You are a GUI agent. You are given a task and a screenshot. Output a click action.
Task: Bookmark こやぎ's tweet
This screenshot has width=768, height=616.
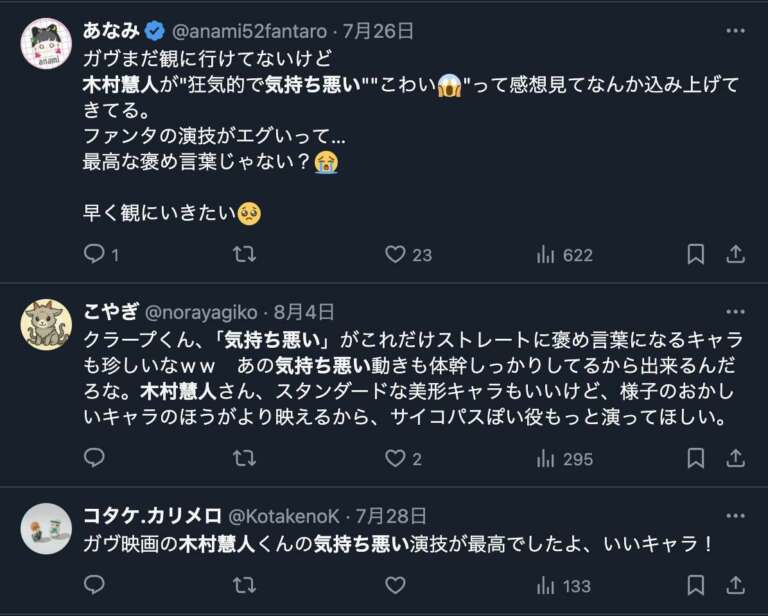pos(696,458)
